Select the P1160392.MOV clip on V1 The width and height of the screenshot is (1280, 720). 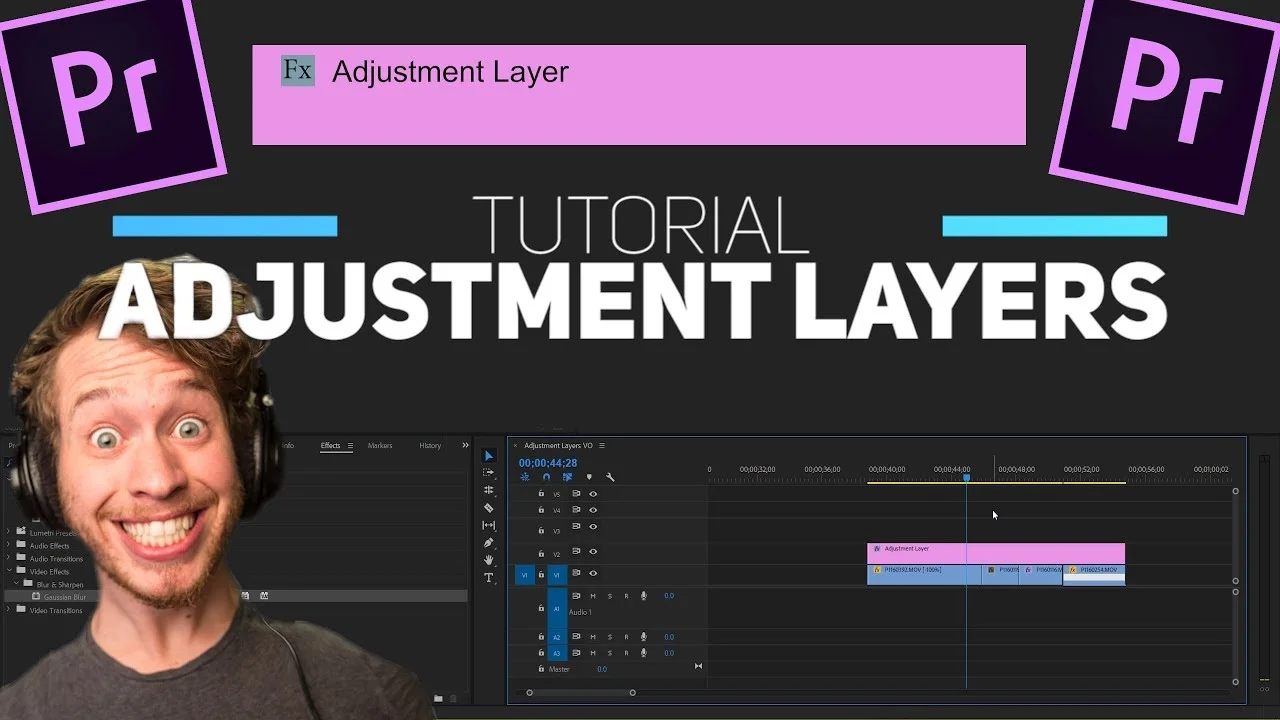tap(924, 574)
